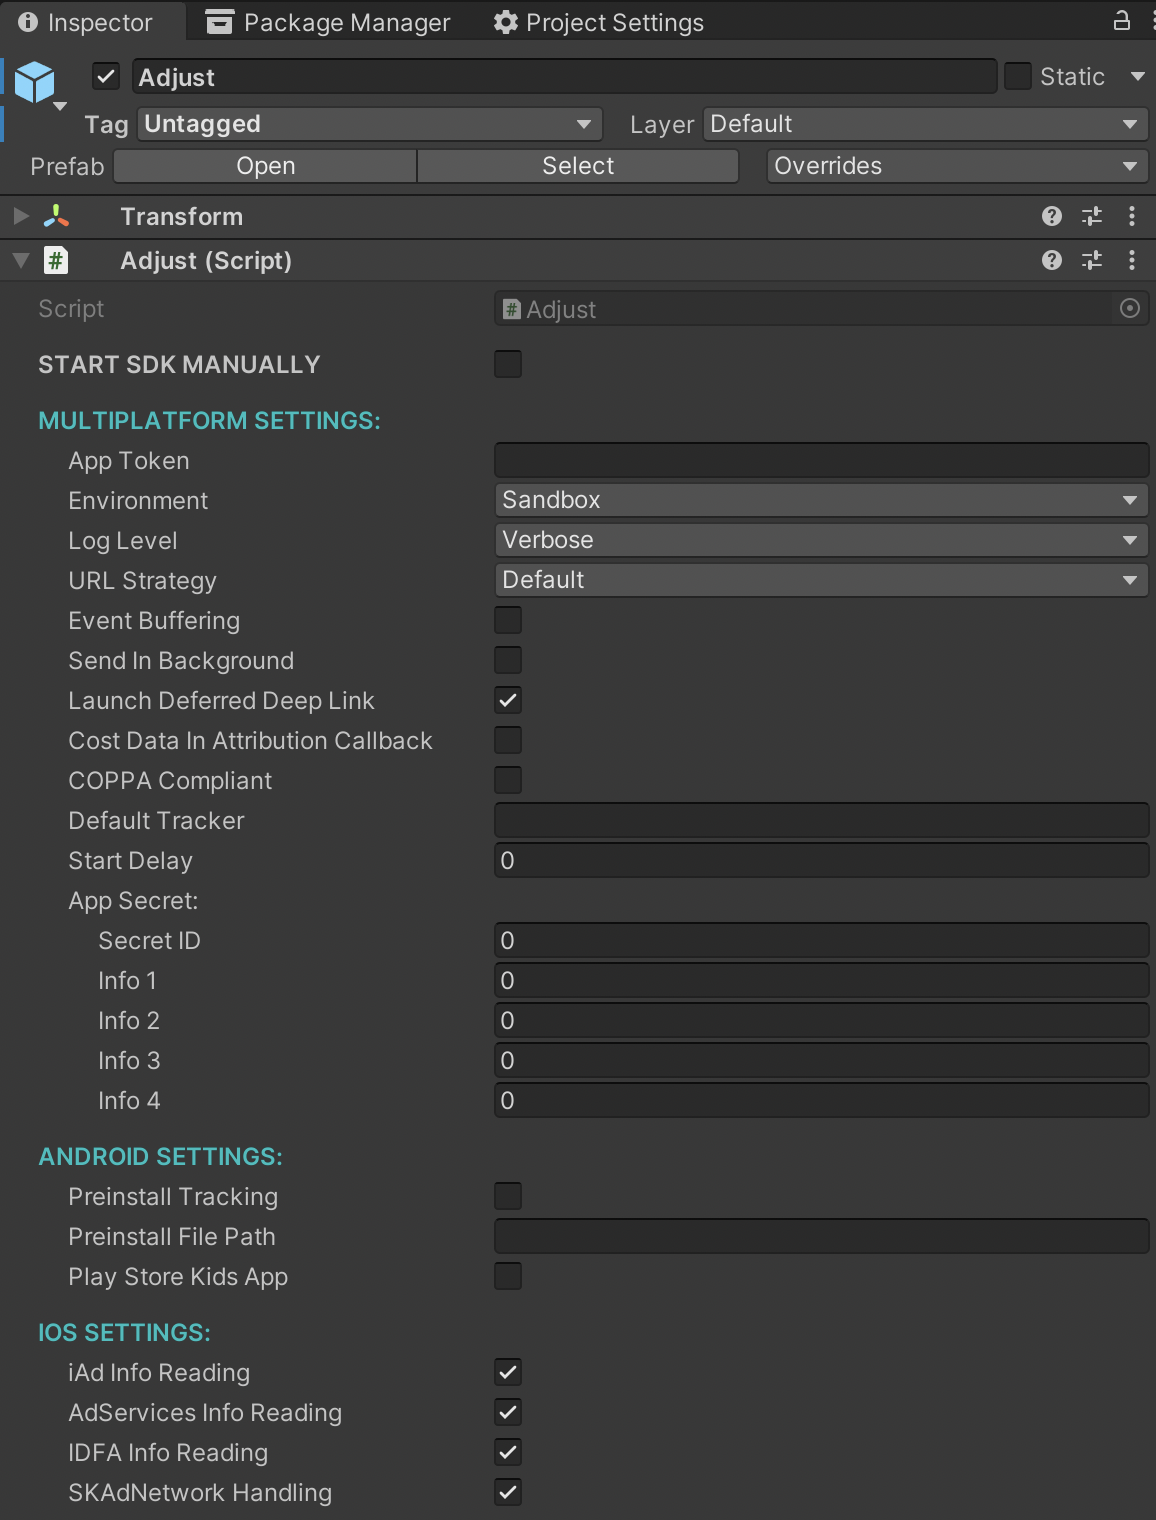The width and height of the screenshot is (1156, 1520).
Task: Open Transform component presets icon
Action: [x=1092, y=216]
